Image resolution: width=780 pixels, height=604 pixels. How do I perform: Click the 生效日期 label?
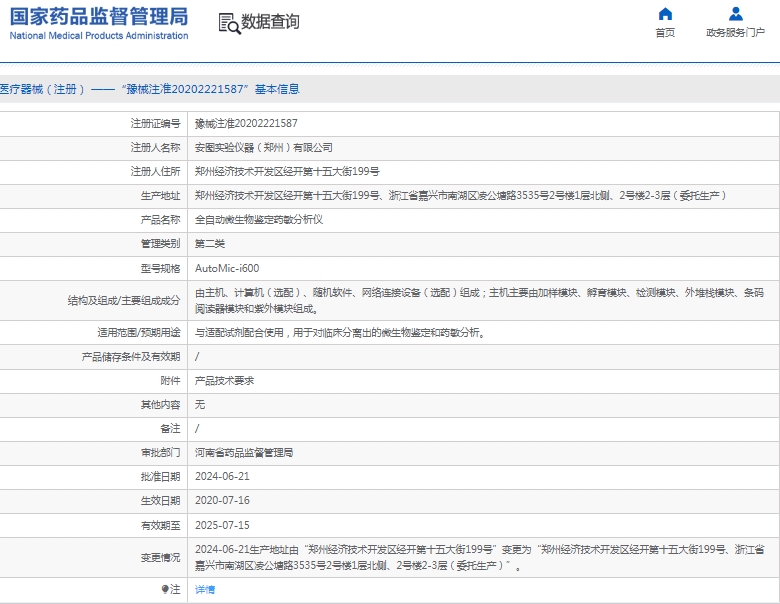(x=160, y=501)
